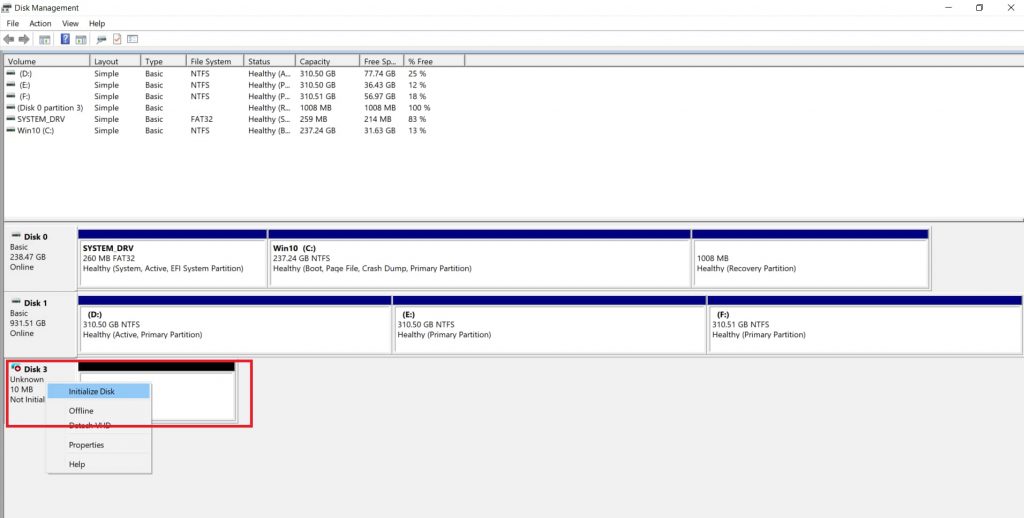The width and height of the screenshot is (1024, 518).
Task: Open Properties from the context menu
Action: coord(99,445)
